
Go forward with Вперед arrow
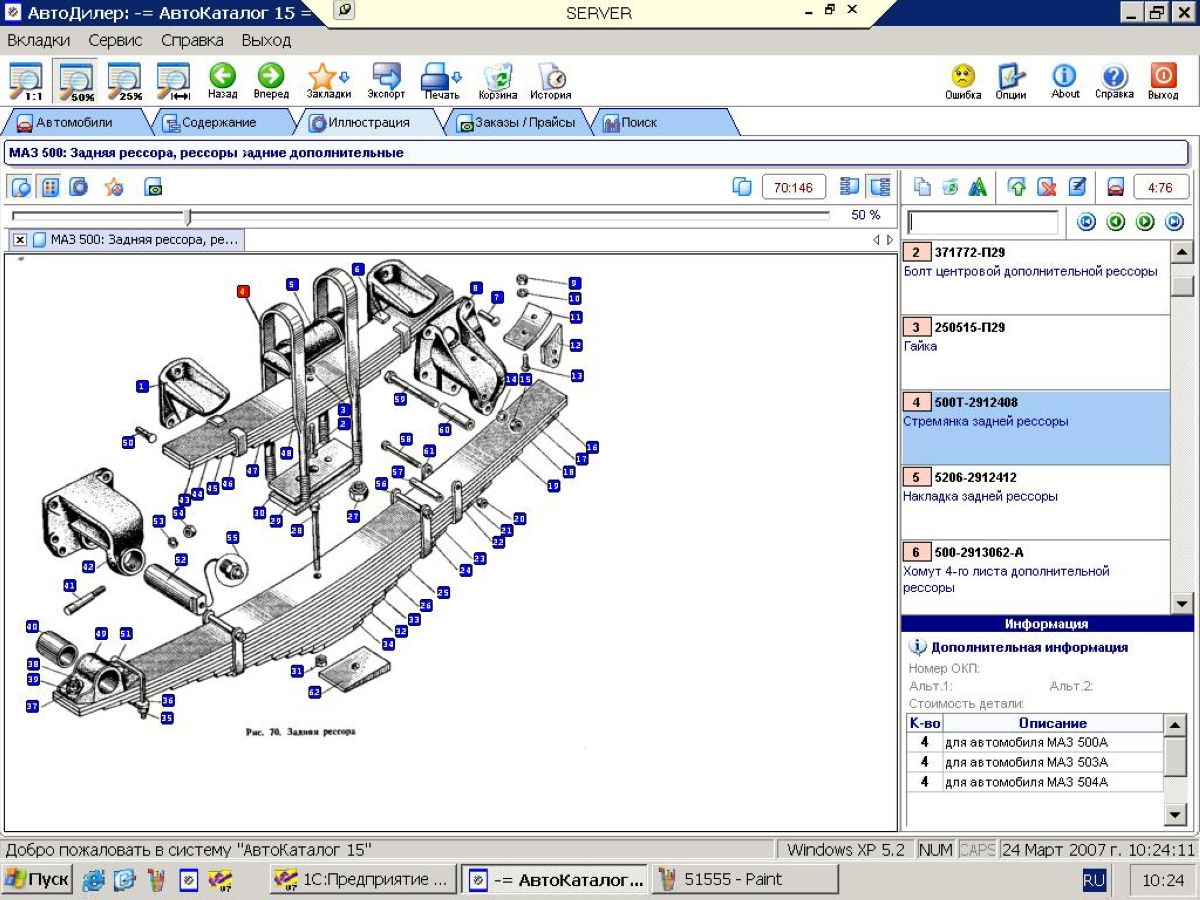[271, 81]
